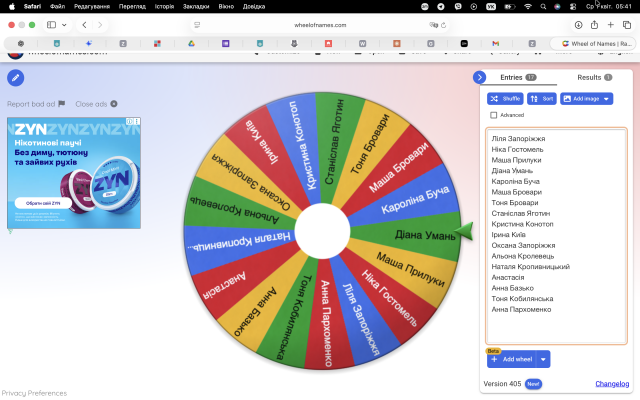Shuffle the wheel entries
The image size is (640, 400).
click(505, 99)
